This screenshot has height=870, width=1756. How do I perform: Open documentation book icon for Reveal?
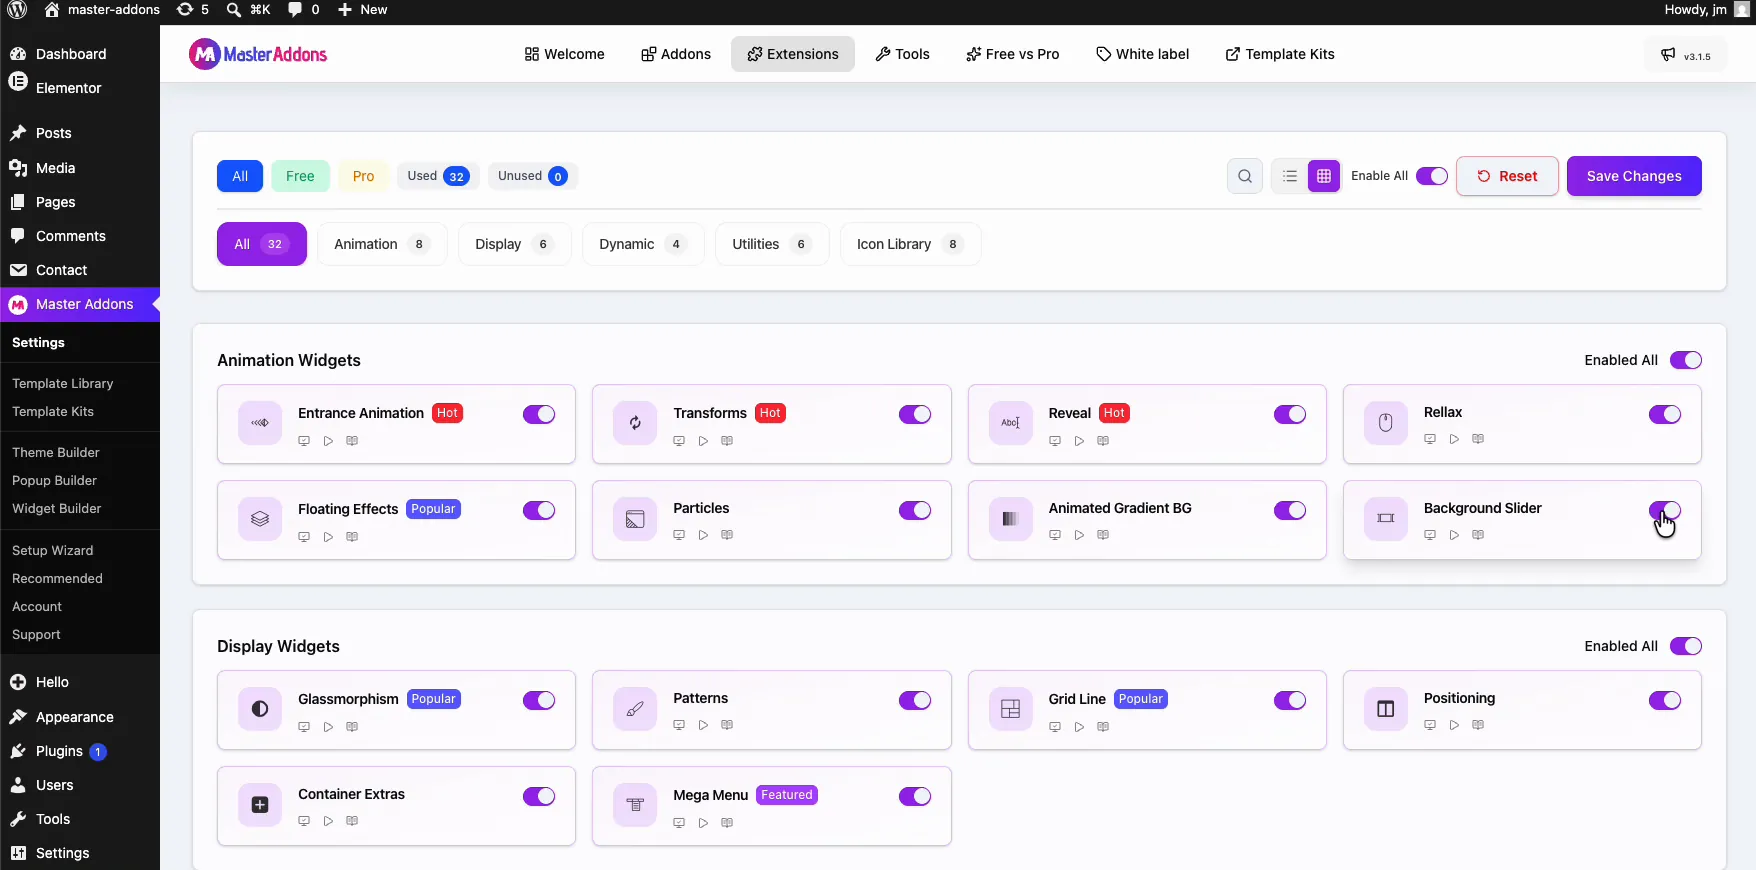pyautogui.click(x=1103, y=441)
